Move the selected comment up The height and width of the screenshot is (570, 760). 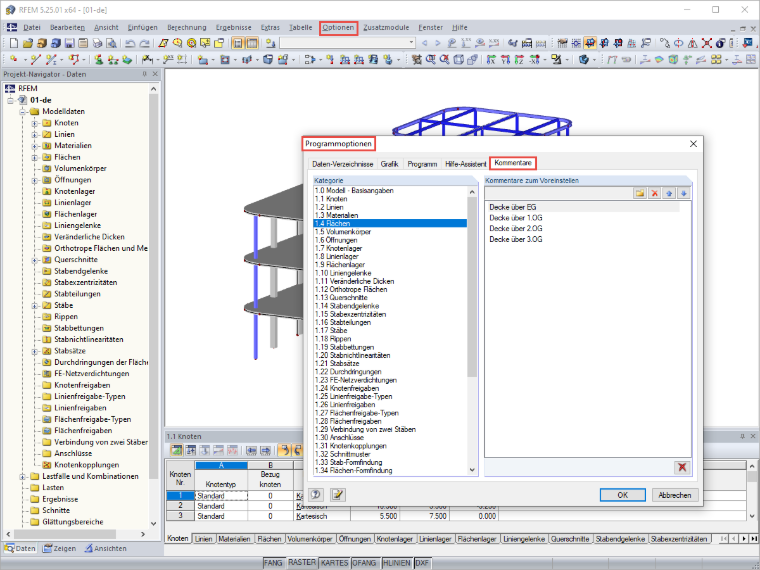pos(669,193)
